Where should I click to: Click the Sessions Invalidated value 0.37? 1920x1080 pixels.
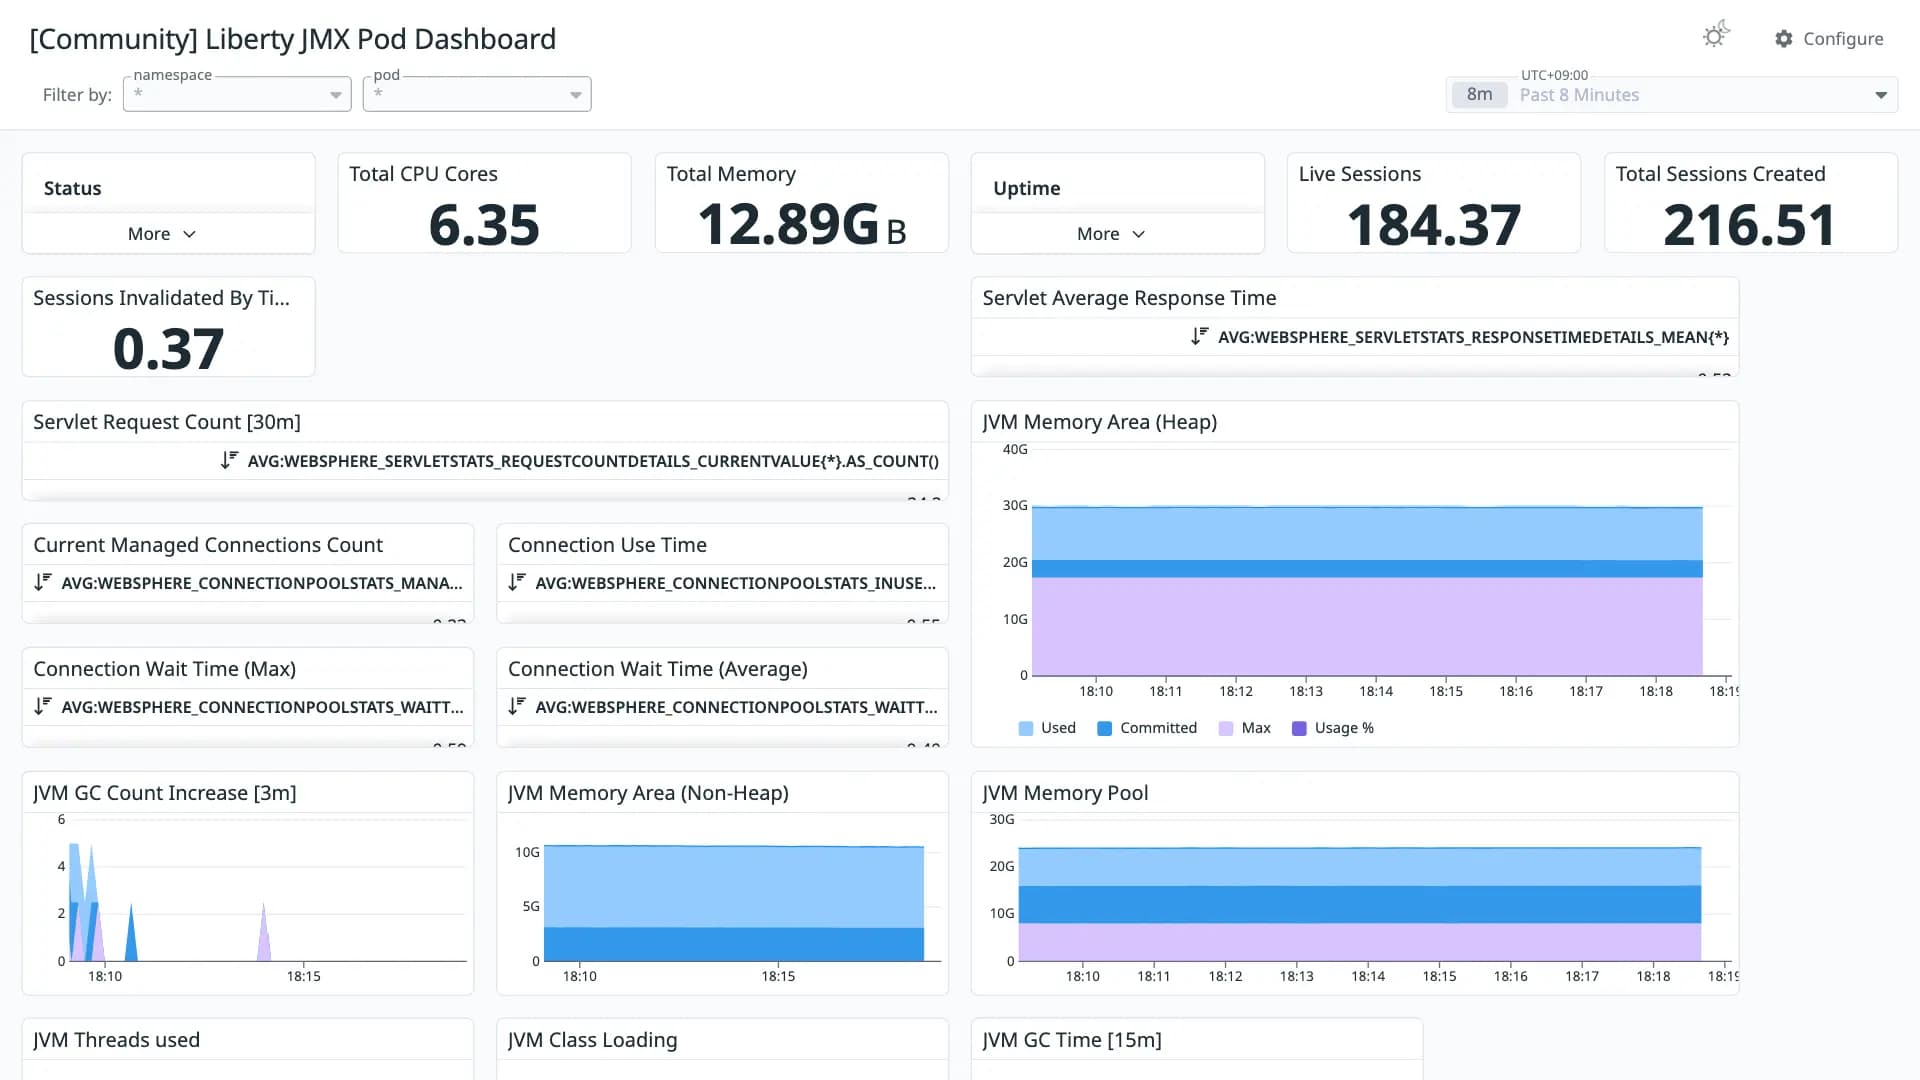click(168, 348)
